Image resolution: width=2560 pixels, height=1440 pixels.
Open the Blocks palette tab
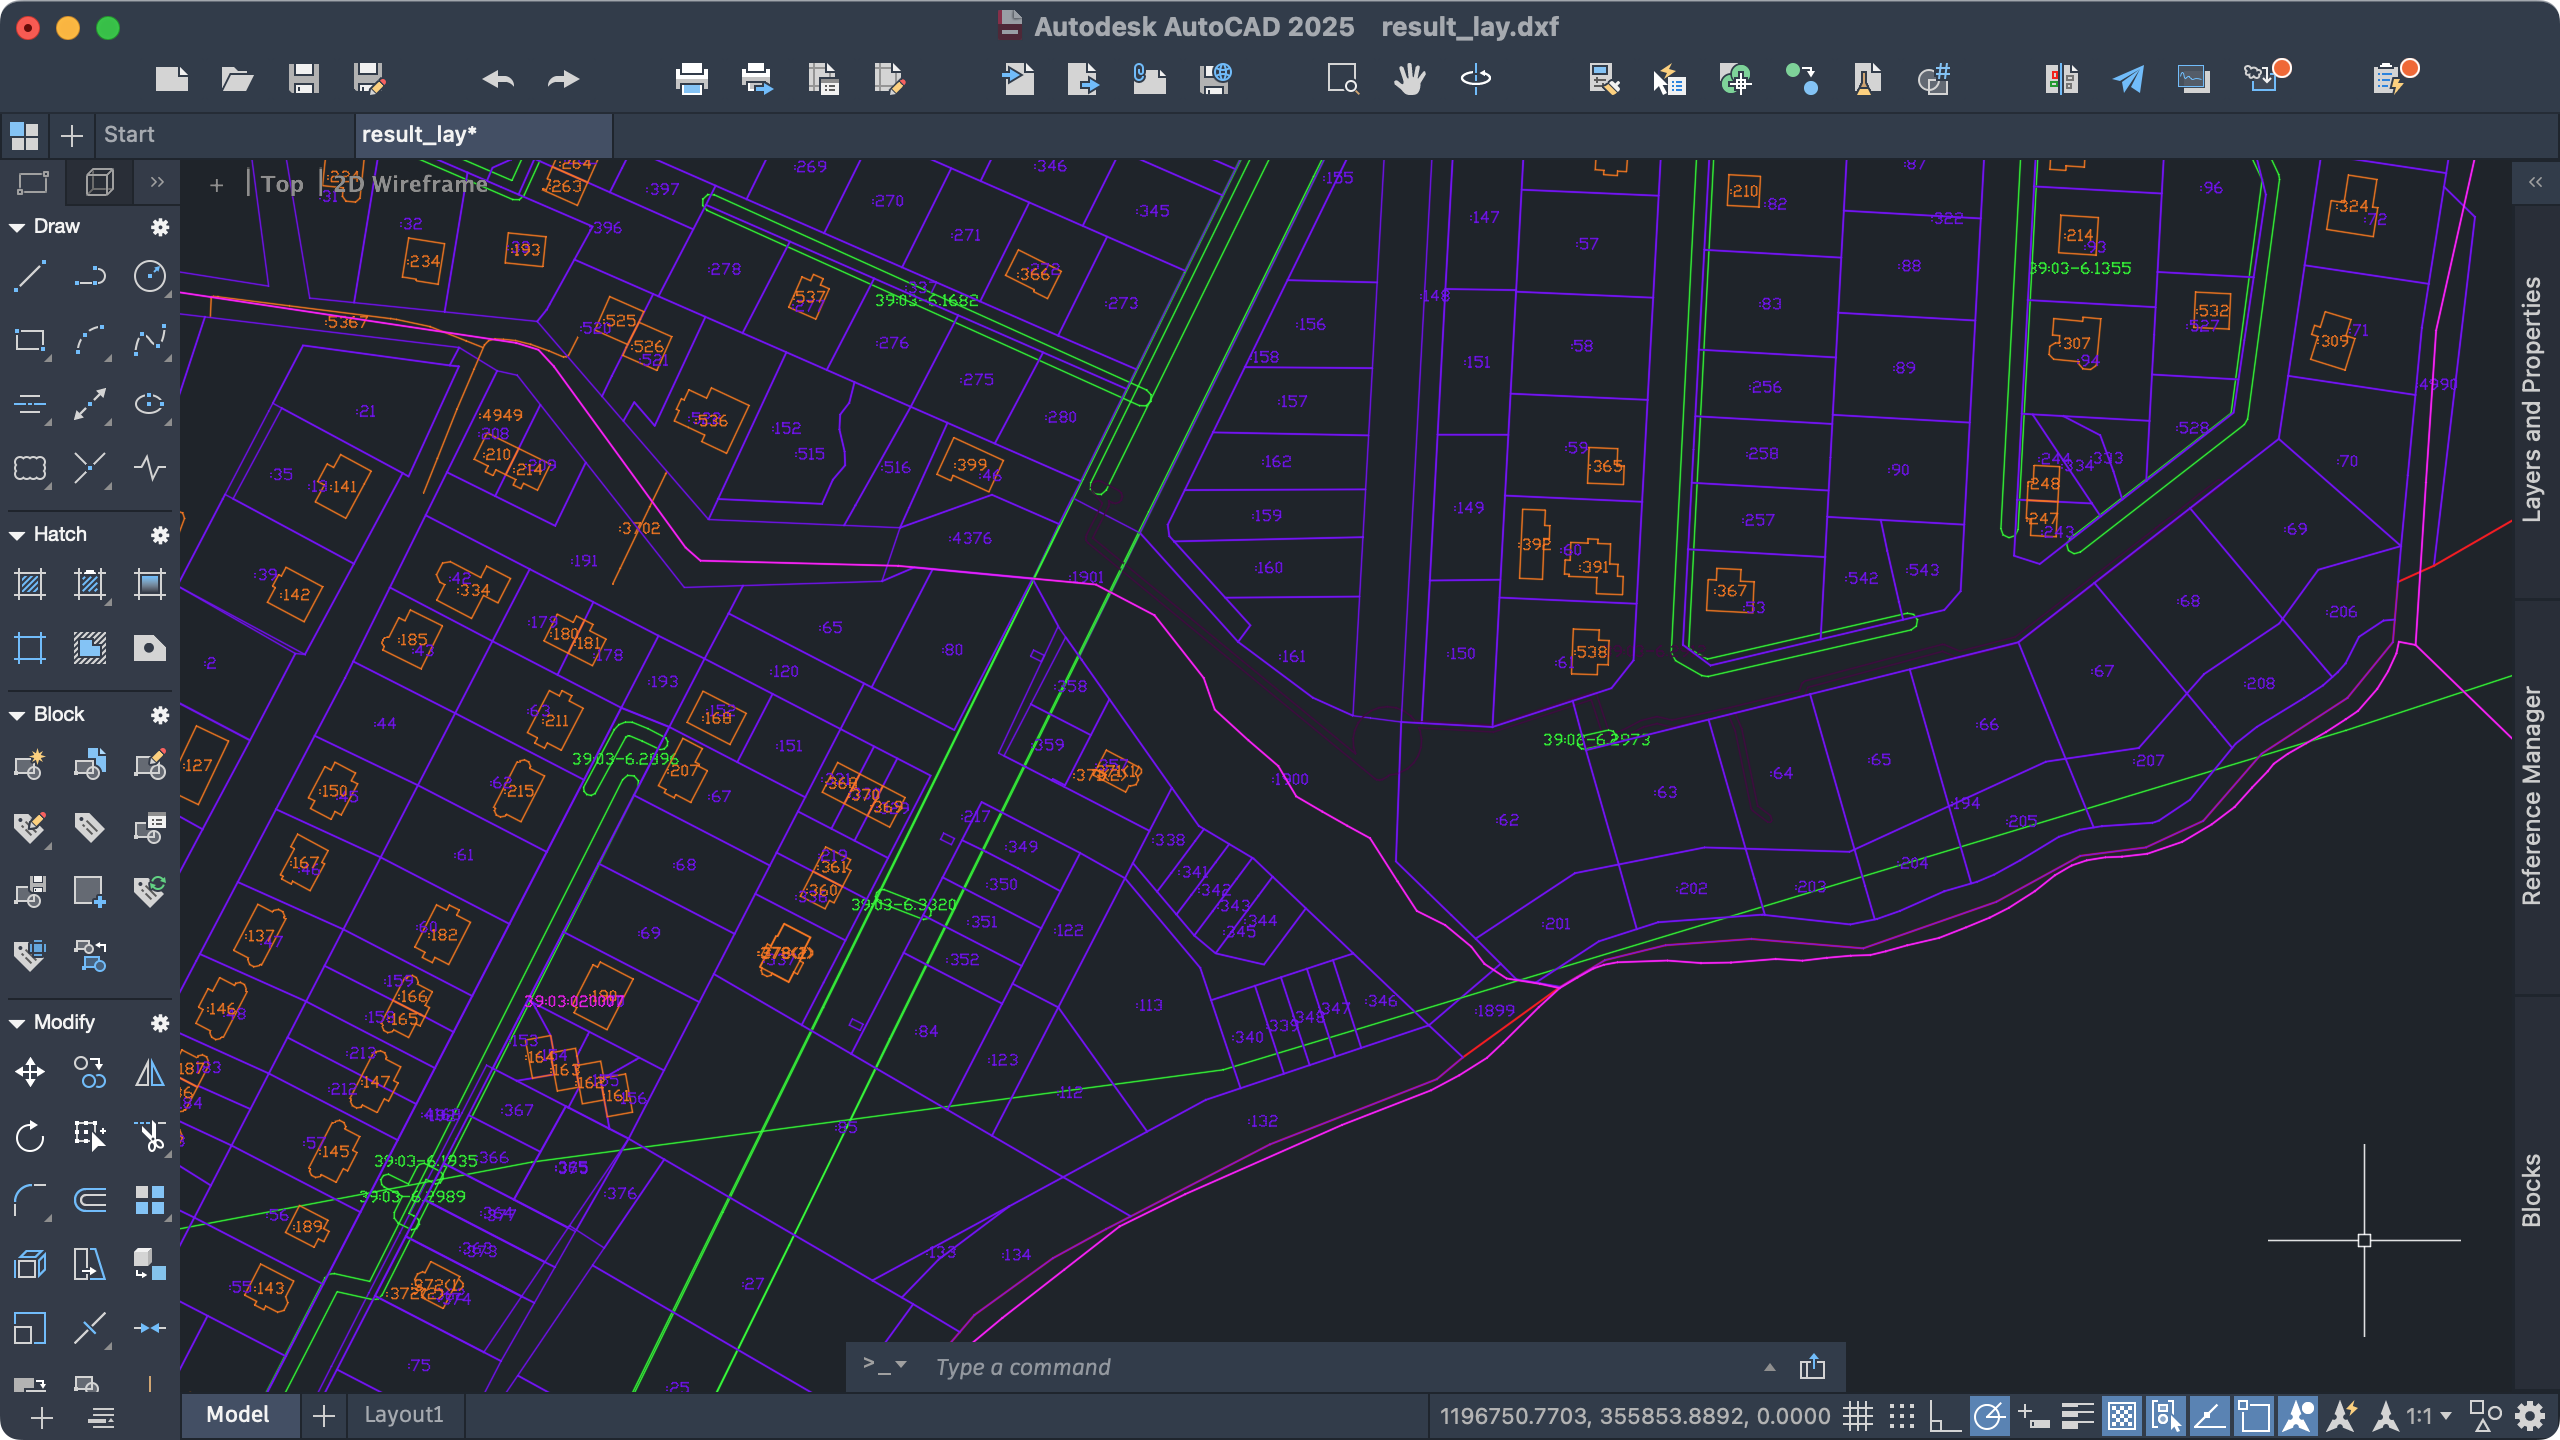point(2532,1190)
